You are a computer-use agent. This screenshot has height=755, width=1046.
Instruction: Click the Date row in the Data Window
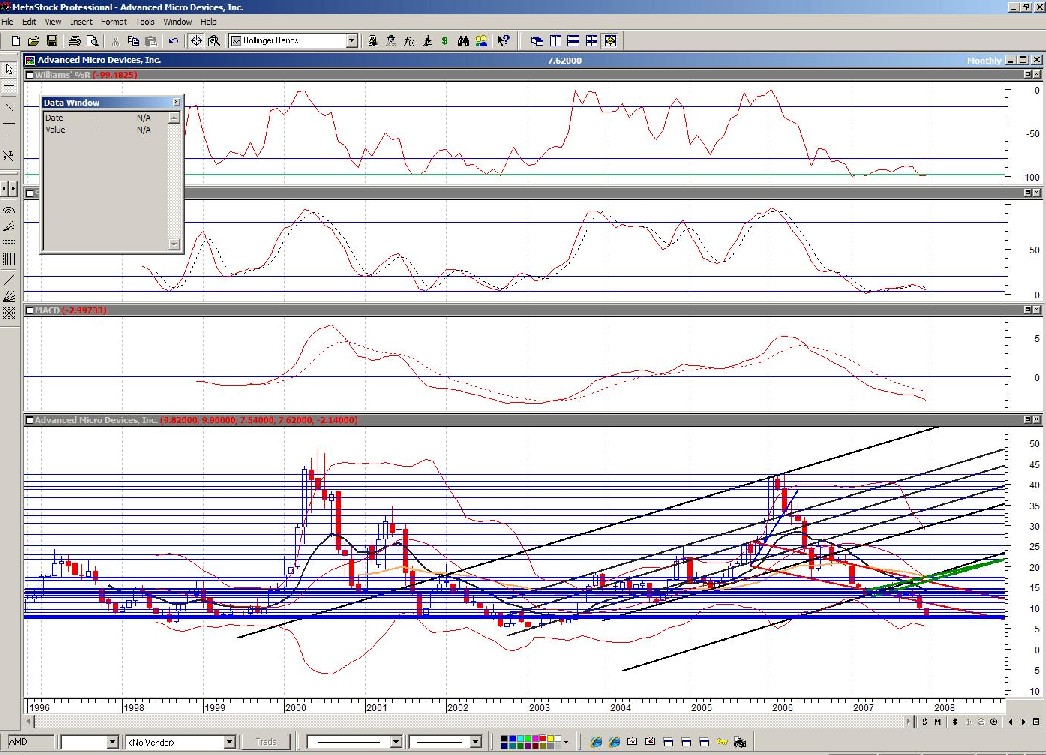coord(105,117)
